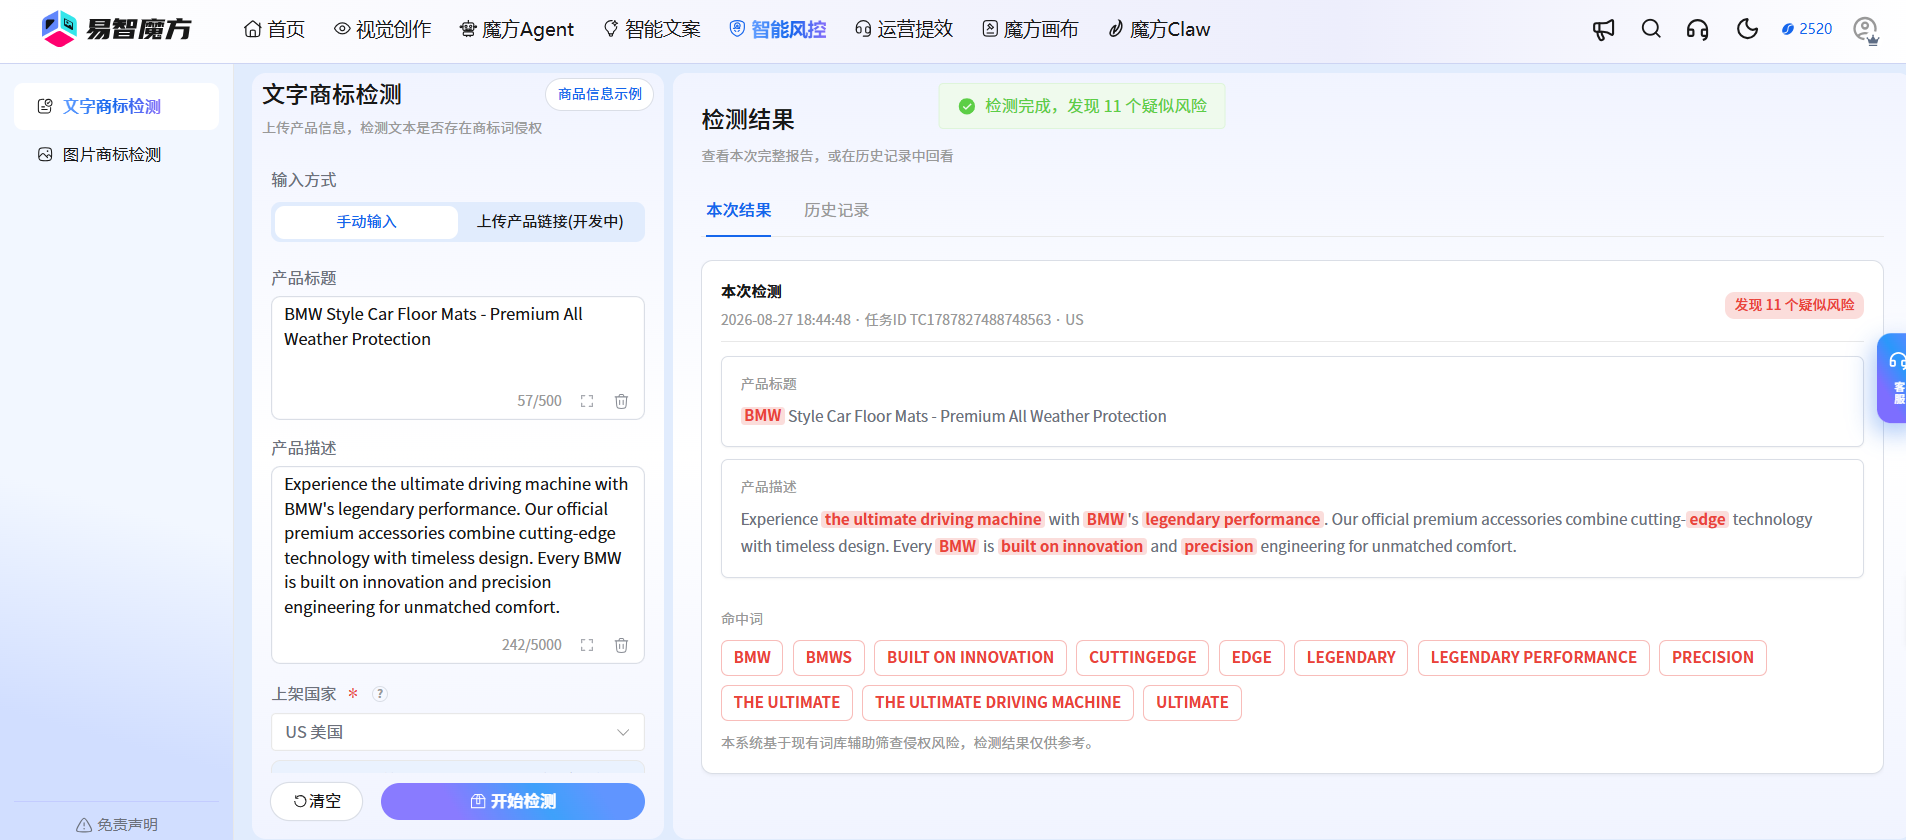The width and height of the screenshot is (1906, 840).
Task: Open the user account avatar
Action: 1866,30
